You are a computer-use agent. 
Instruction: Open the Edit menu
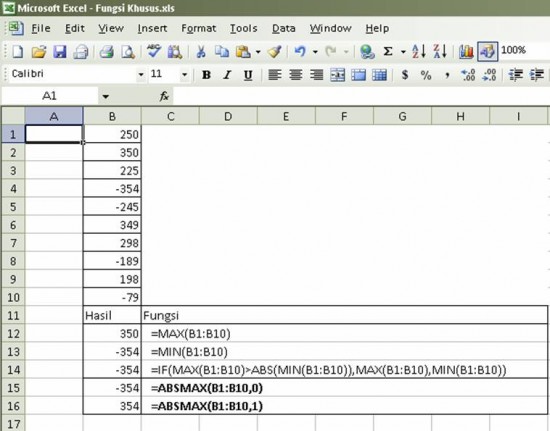(x=75, y=28)
